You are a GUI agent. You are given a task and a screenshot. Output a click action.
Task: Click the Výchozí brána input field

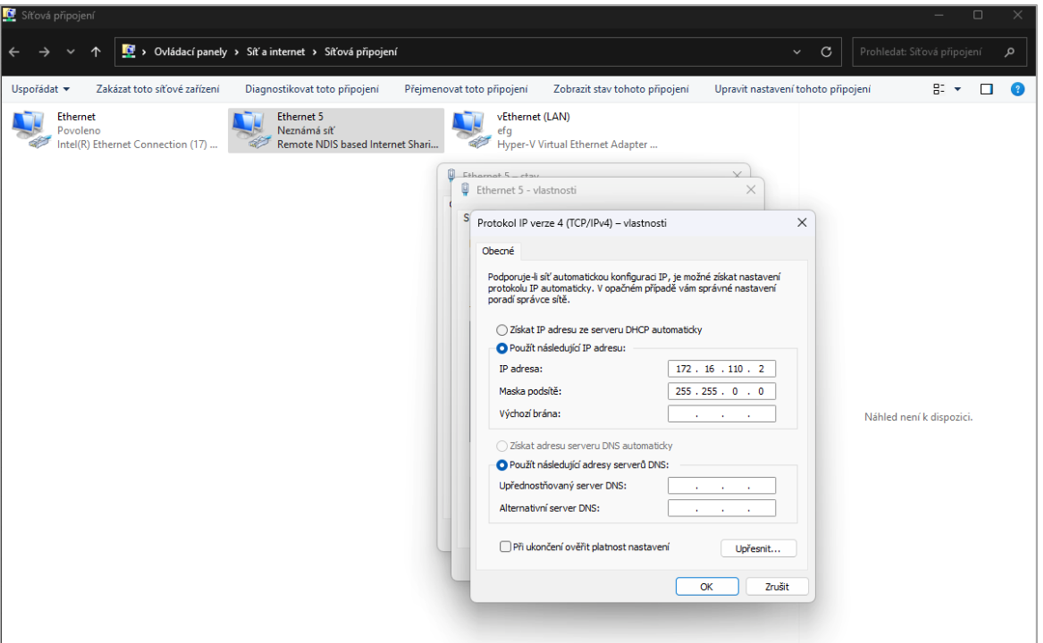pyautogui.click(x=721, y=414)
